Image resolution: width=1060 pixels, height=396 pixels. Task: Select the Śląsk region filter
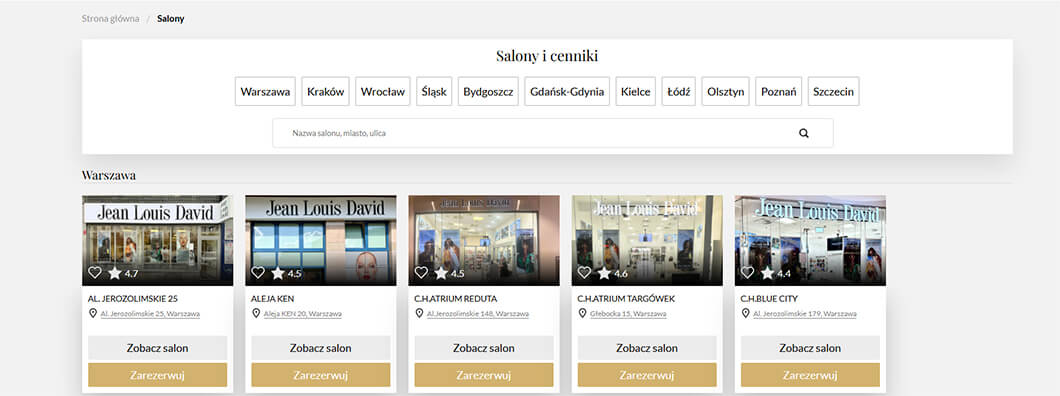[434, 91]
